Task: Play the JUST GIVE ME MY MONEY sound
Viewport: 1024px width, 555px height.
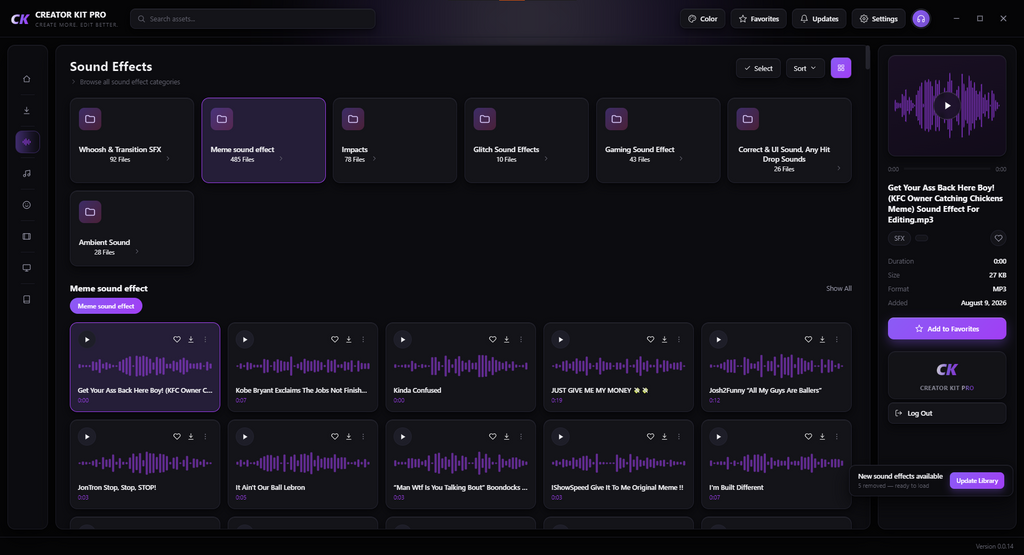Action: 560,340
